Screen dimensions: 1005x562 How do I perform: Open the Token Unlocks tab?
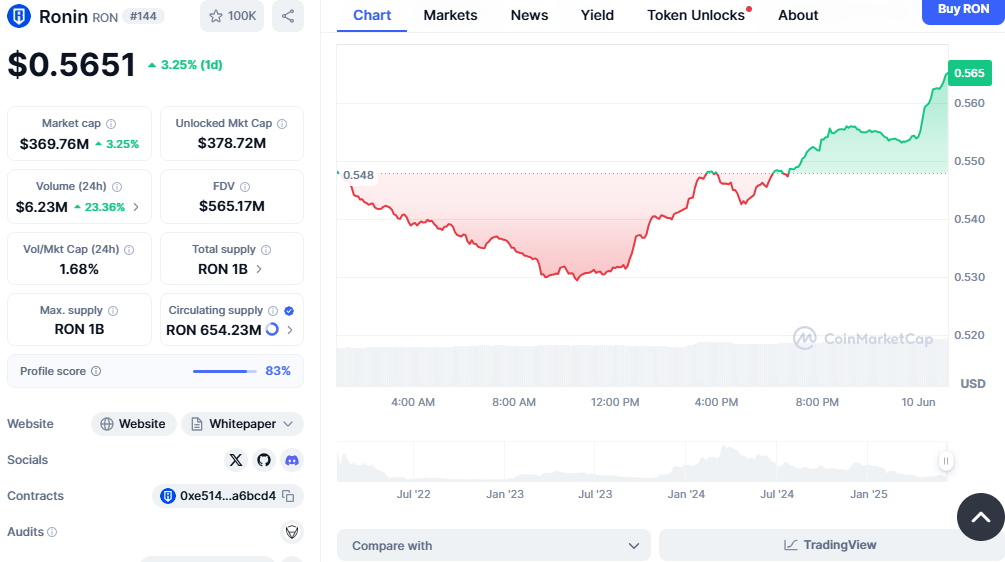696,15
